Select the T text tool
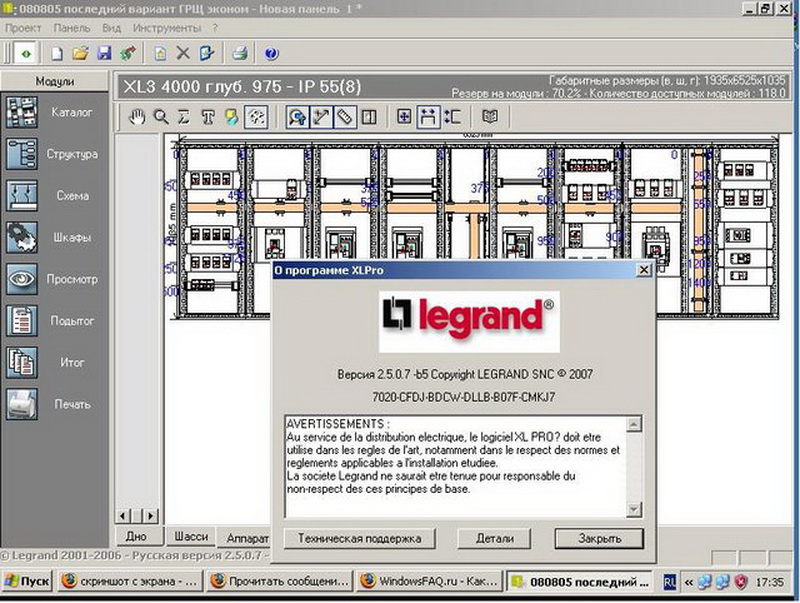This screenshot has width=800, height=603. 208,117
